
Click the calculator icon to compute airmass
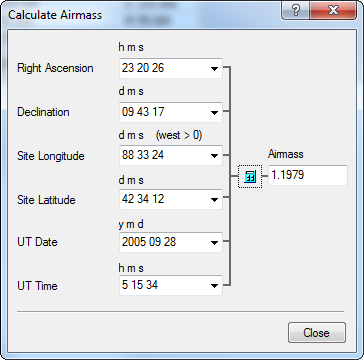[x=250, y=176]
